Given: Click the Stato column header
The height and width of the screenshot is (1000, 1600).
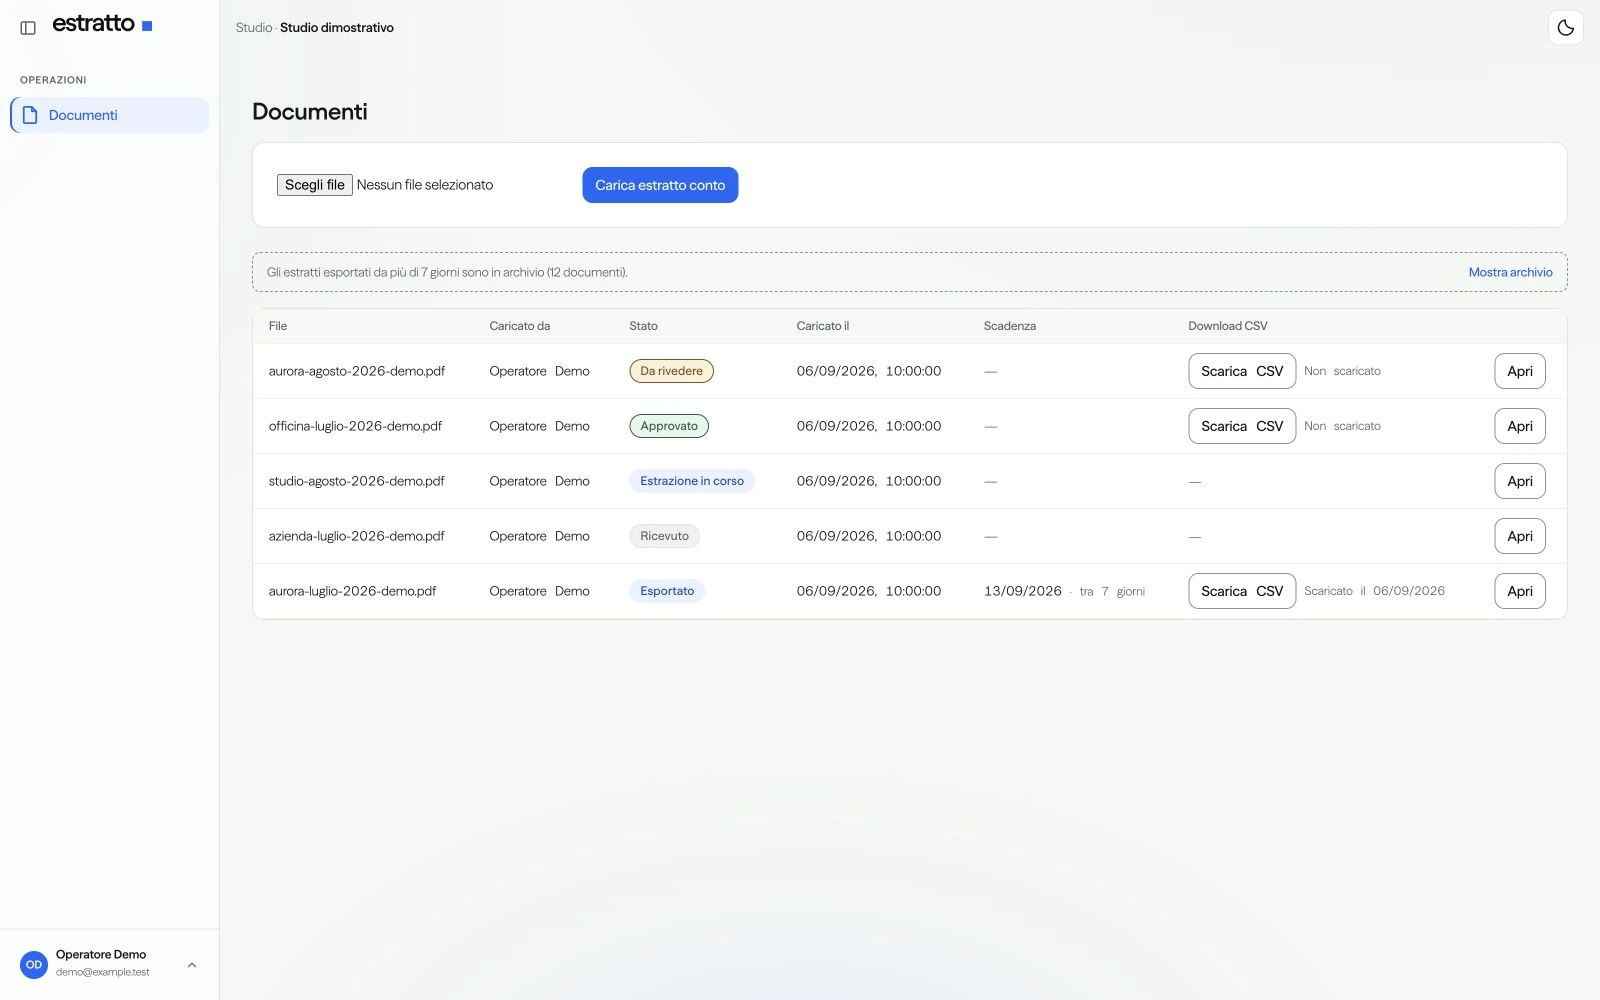Looking at the screenshot, I should tap(643, 326).
